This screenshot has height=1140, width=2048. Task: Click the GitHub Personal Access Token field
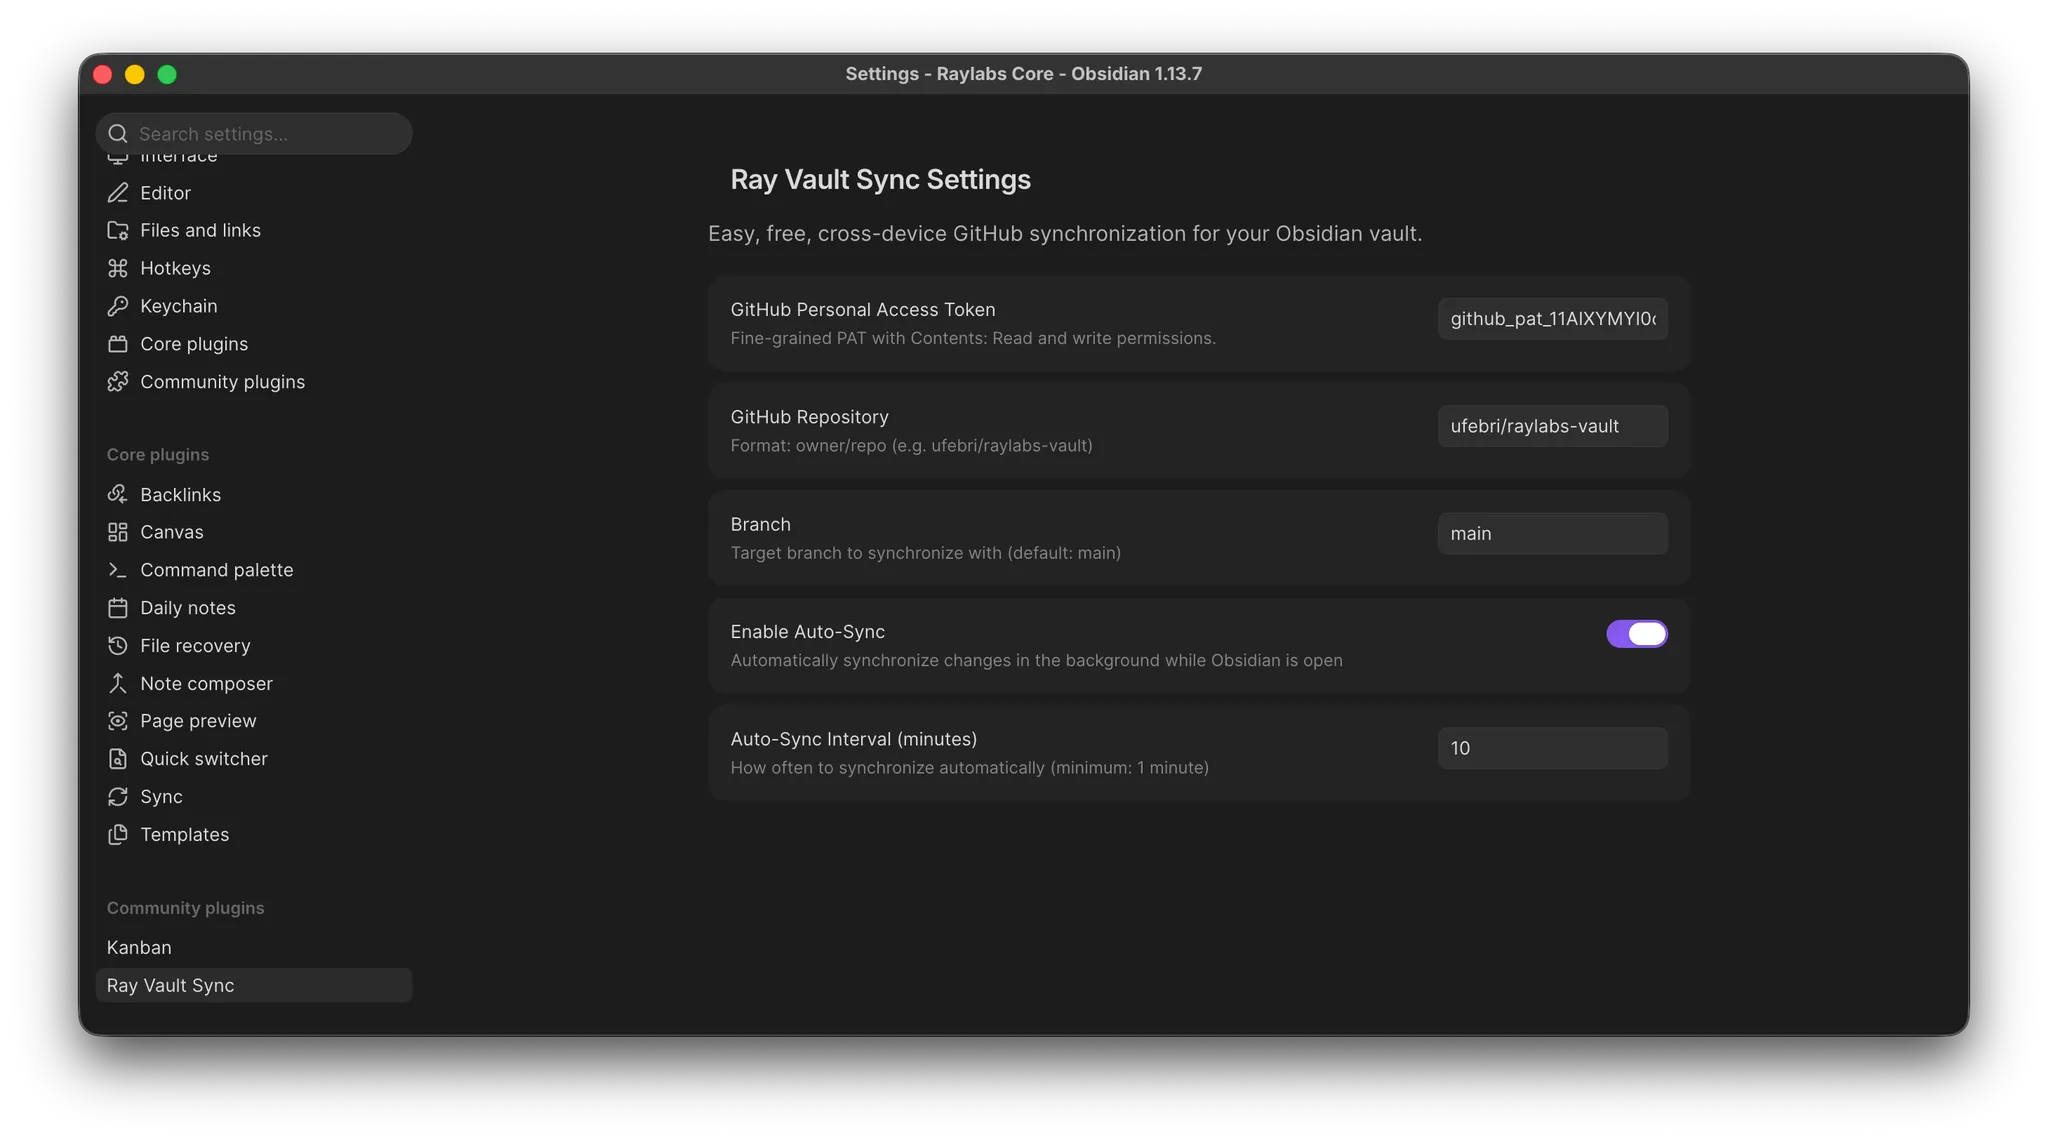pos(1552,319)
